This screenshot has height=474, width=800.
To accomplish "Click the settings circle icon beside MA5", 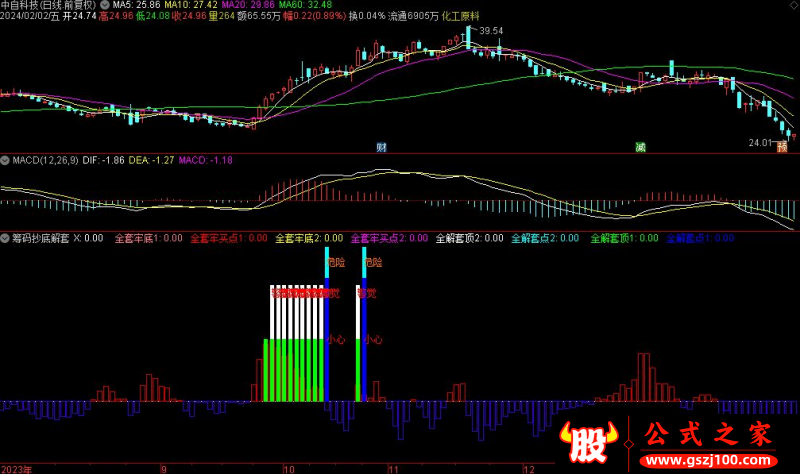I will click(x=105, y=5).
